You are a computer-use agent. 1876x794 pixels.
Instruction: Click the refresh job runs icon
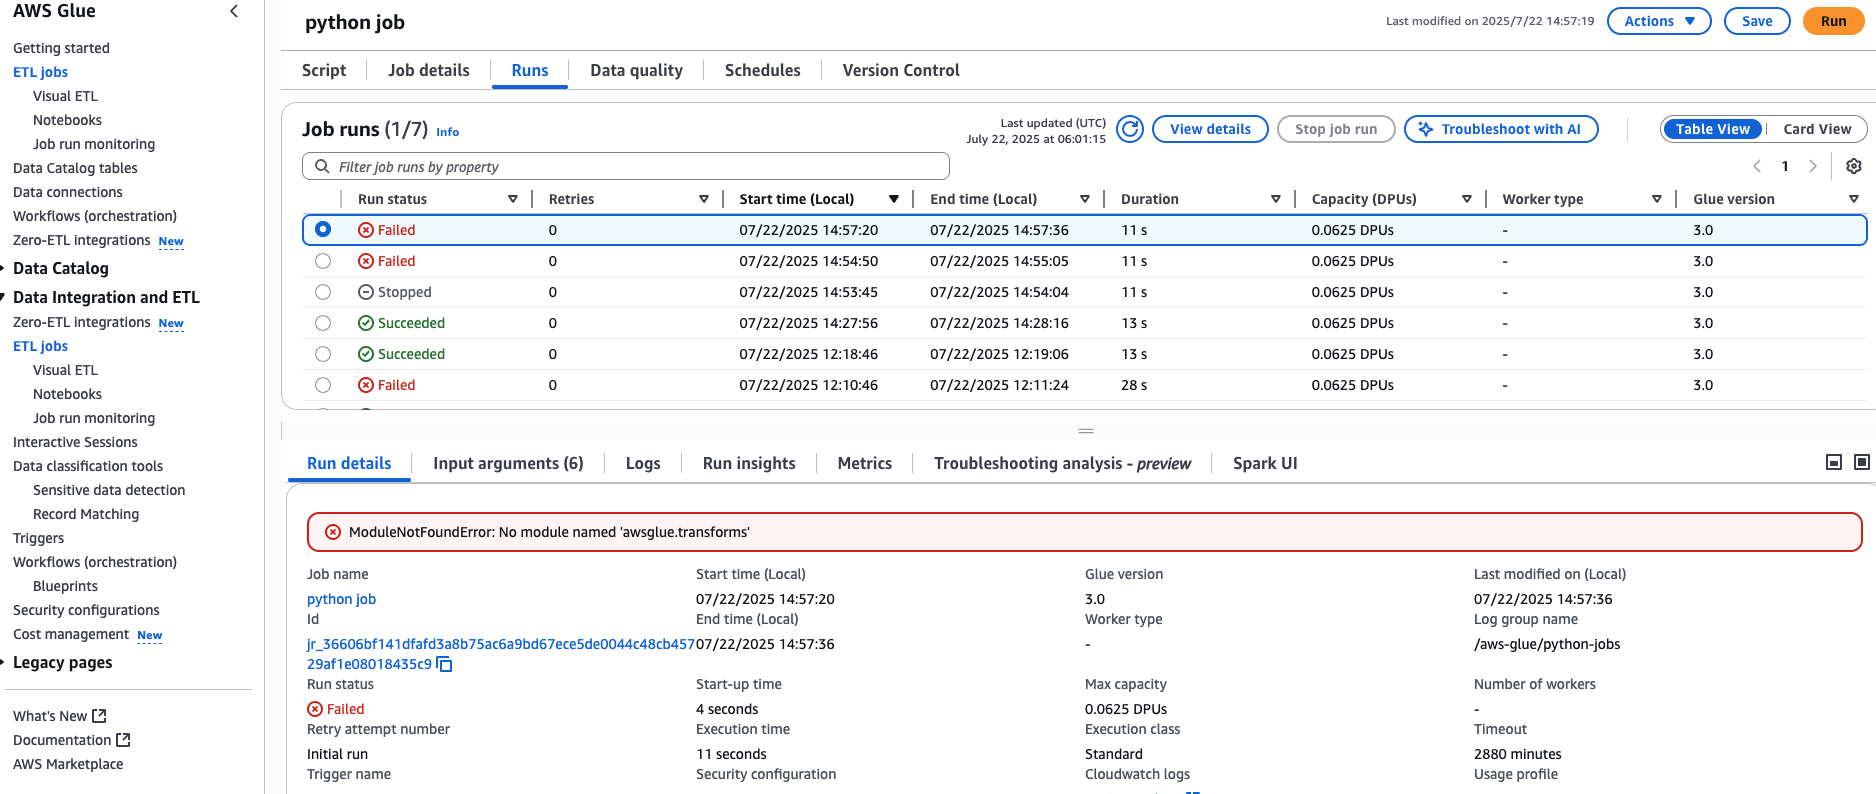tap(1129, 129)
